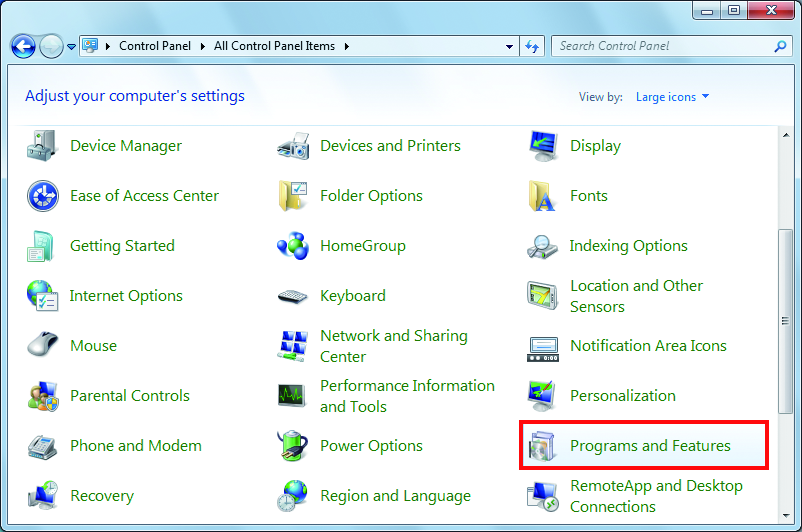Click the Back navigation button
Screen dimensions: 802x532
[23, 46]
